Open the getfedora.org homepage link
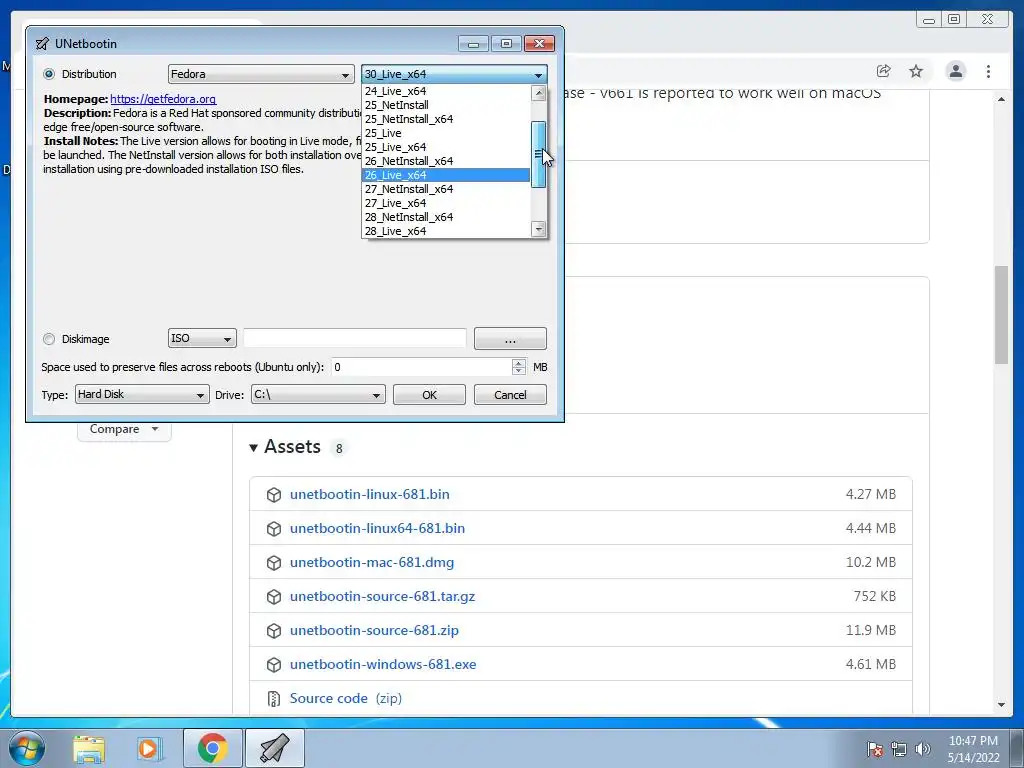 (x=163, y=99)
